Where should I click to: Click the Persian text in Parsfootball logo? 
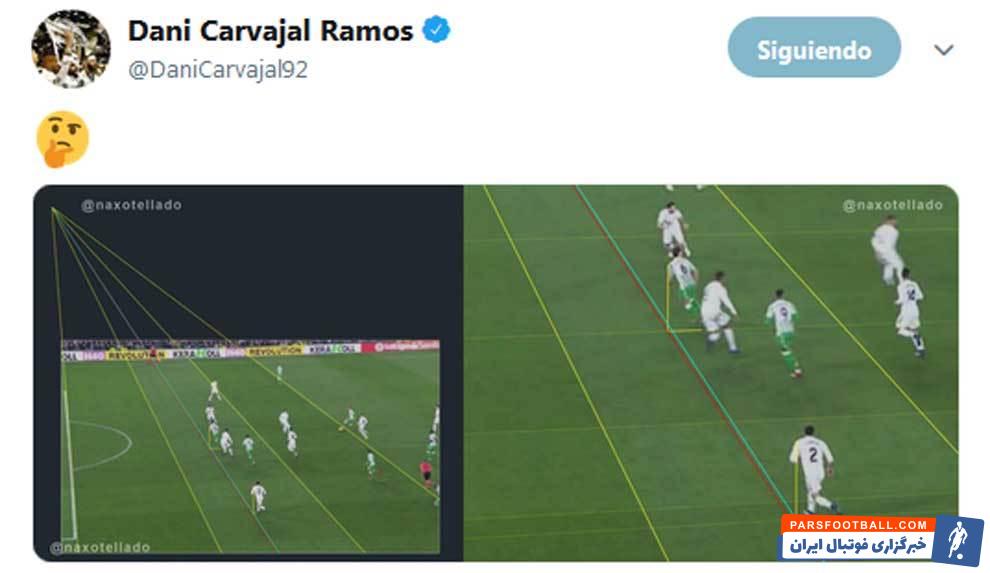857,545
